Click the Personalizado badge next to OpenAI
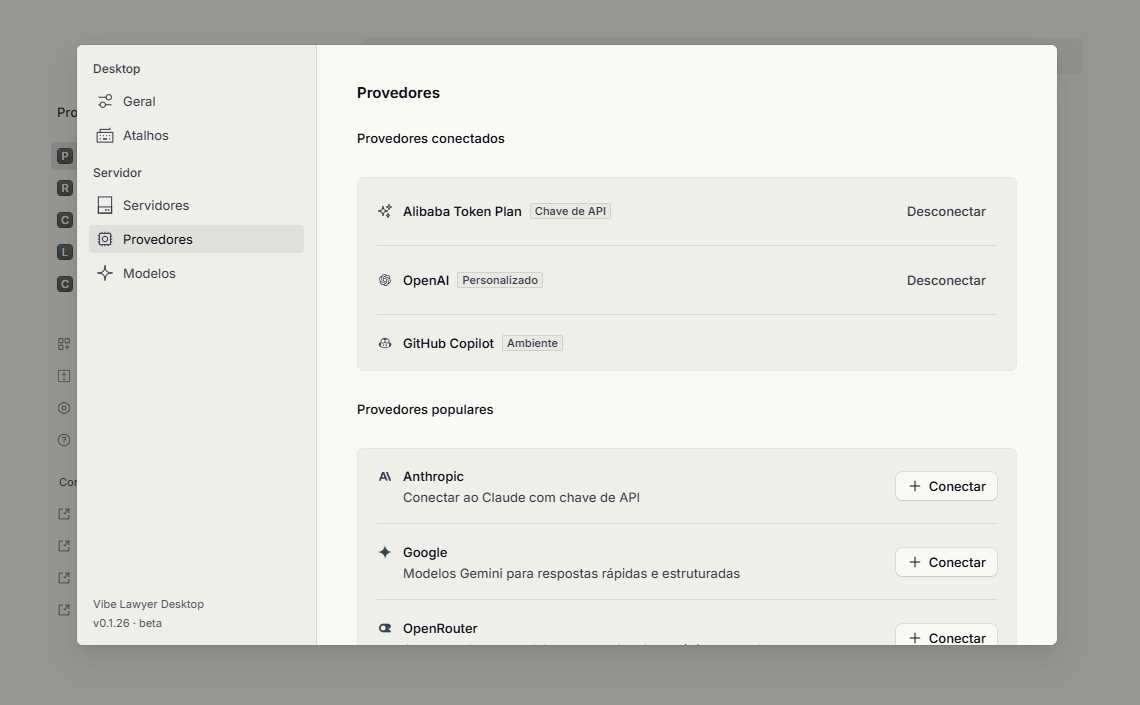Viewport: 1140px width, 705px height. (500, 281)
